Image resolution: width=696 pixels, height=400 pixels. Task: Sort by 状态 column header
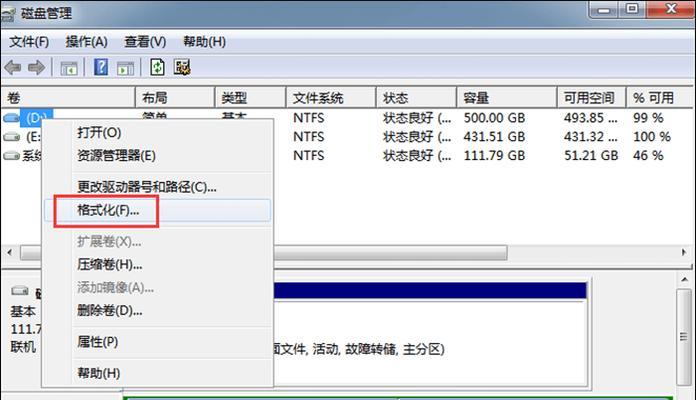click(416, 98)
